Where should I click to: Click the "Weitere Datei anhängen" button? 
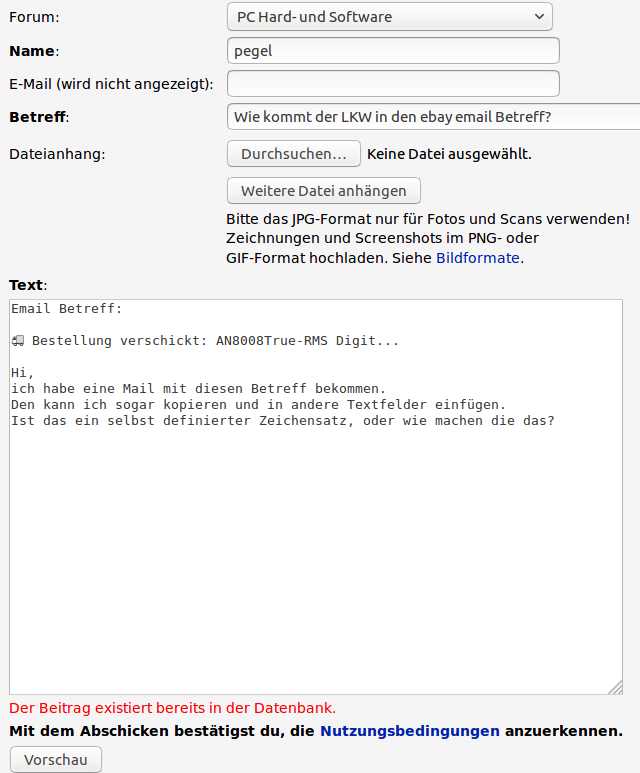tap(324, 191)
